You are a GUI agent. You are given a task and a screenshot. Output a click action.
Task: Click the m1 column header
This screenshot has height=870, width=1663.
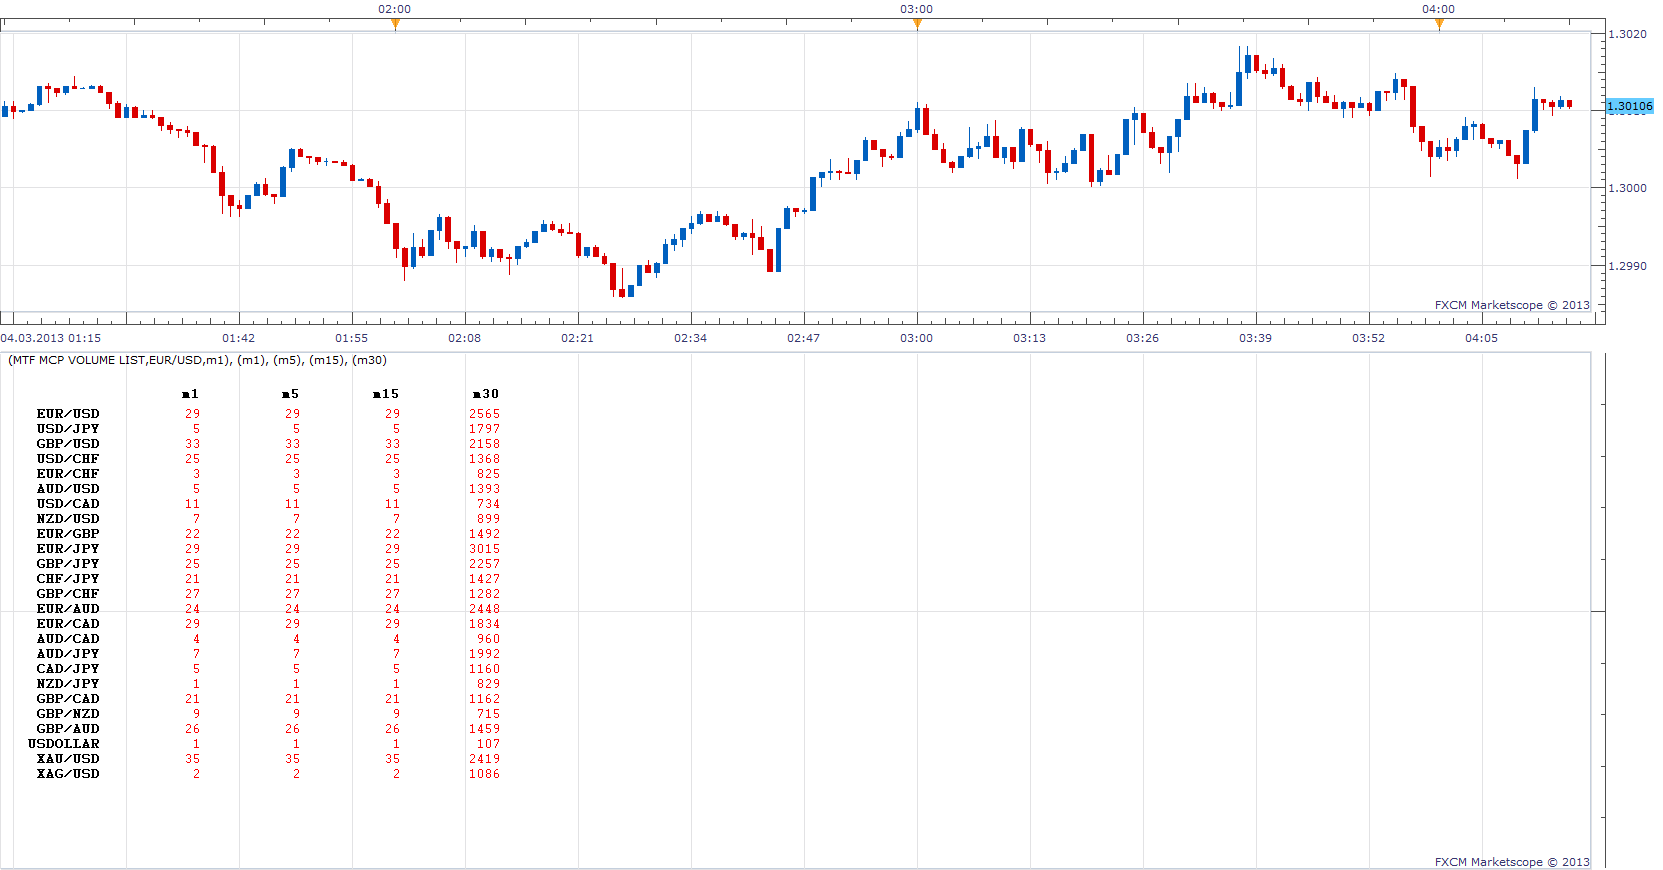click(190, 394)
